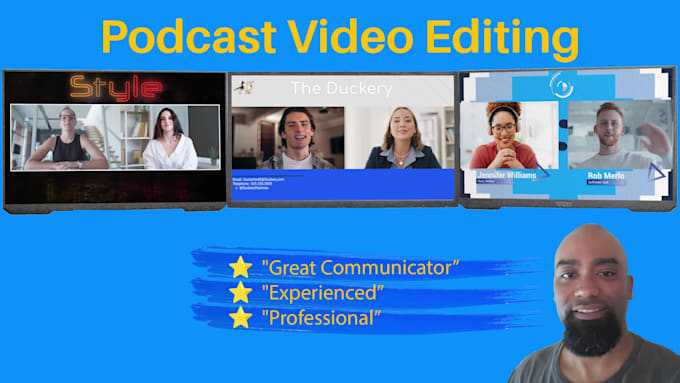Select the video of woman with glasses
Viewport: 680px width, 383px height.
pyautogui.click(x=509, y=135)
